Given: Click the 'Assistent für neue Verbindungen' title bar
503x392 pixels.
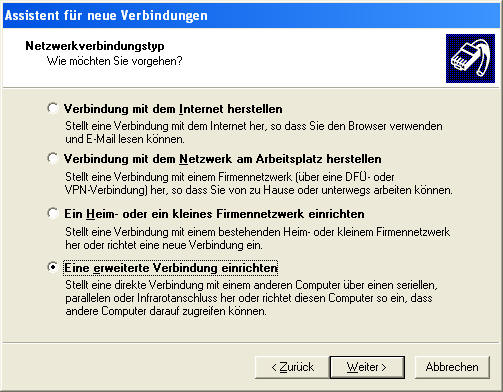Looking at the screenshot, I should pyautogui.click(x=251, y=15).
